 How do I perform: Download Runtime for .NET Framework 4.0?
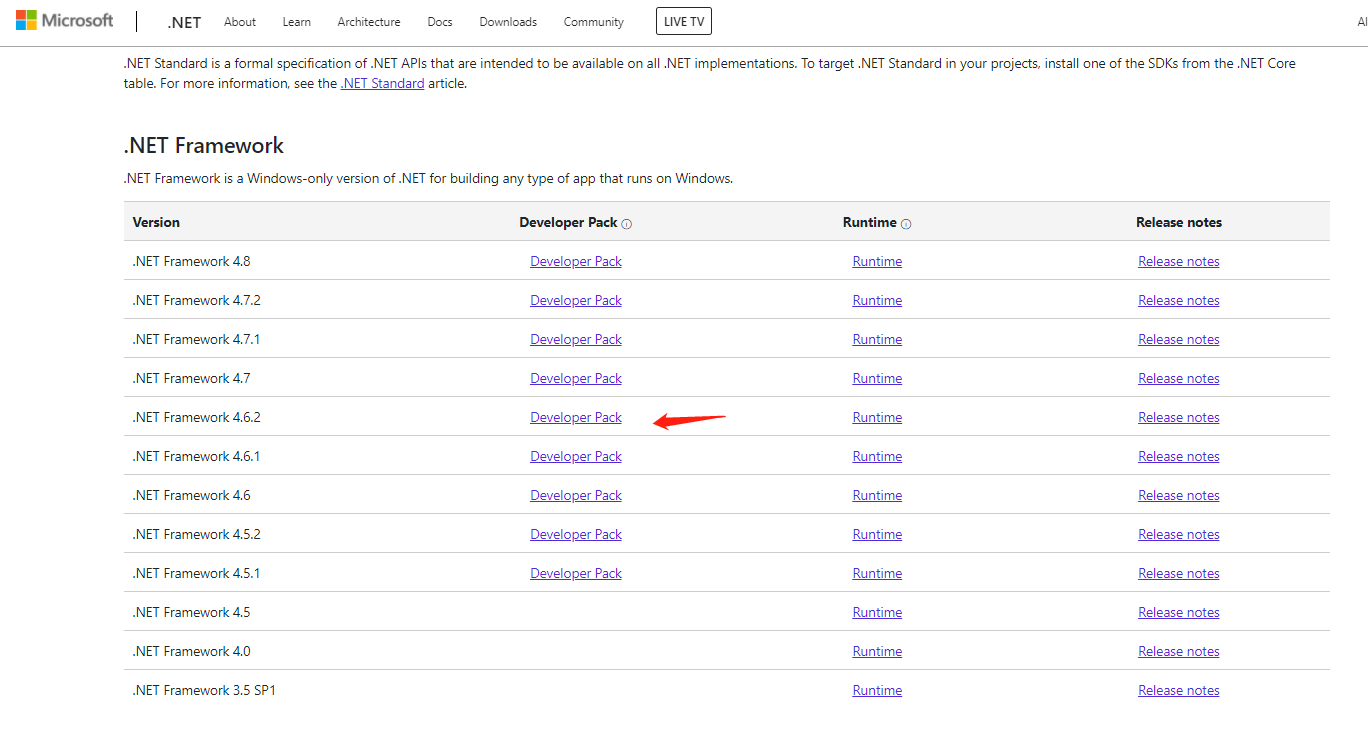click(877, 651)
